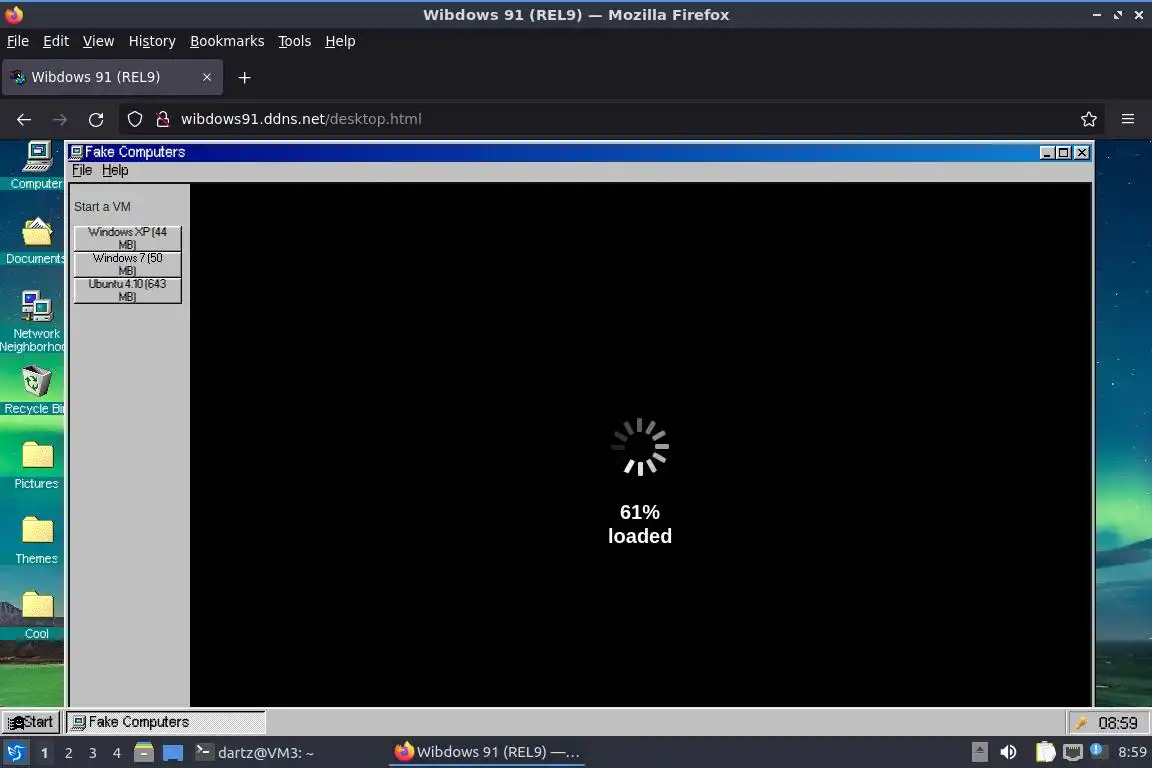
Task: Click the 08:59 clock in Wibdows tray
Action: click(1117, 723)
